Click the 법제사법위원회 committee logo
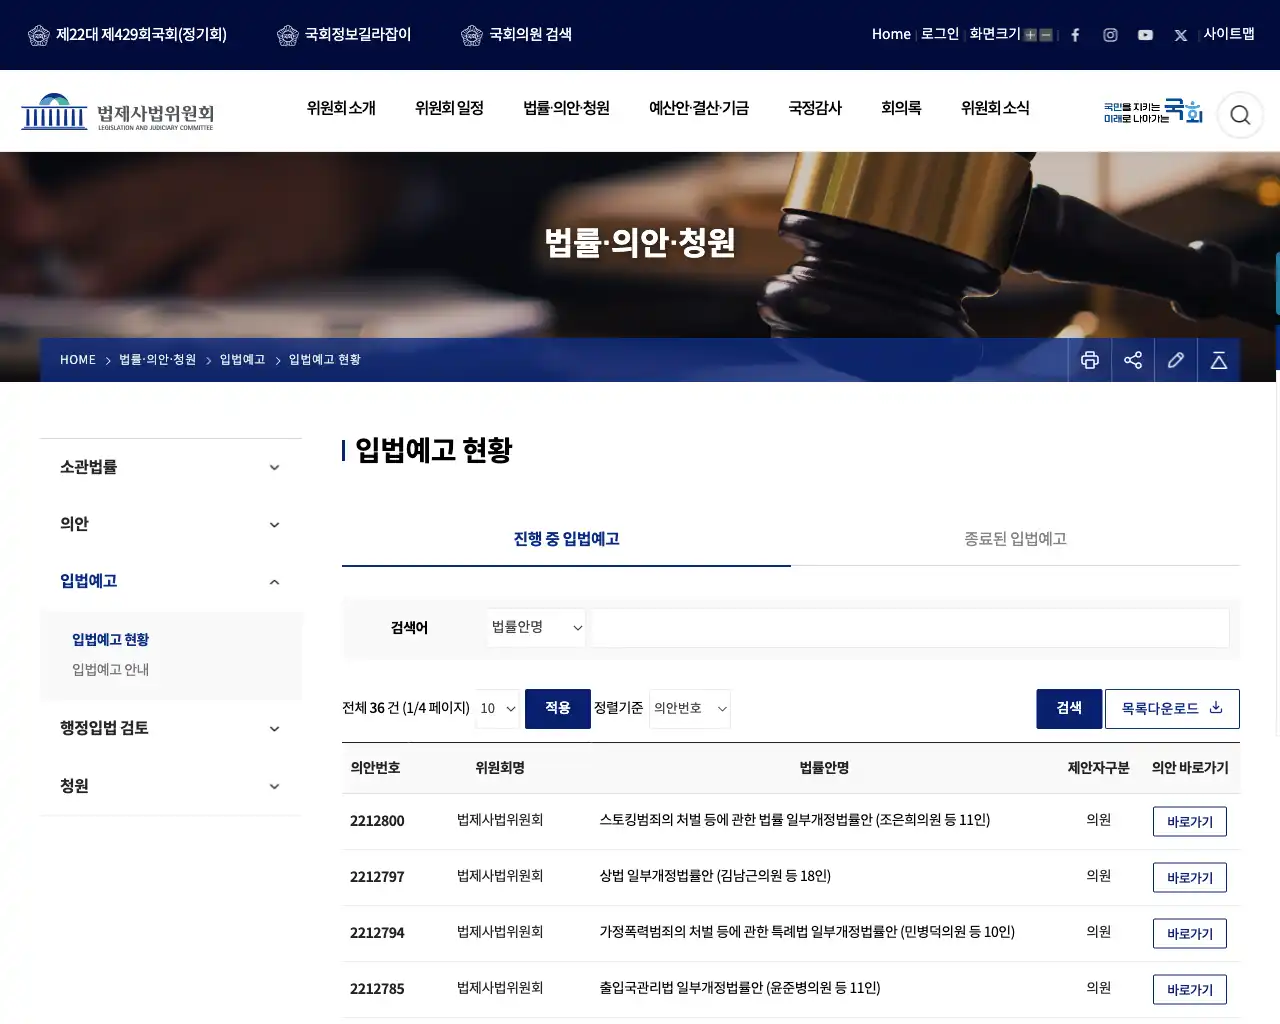 pos(118,113)
